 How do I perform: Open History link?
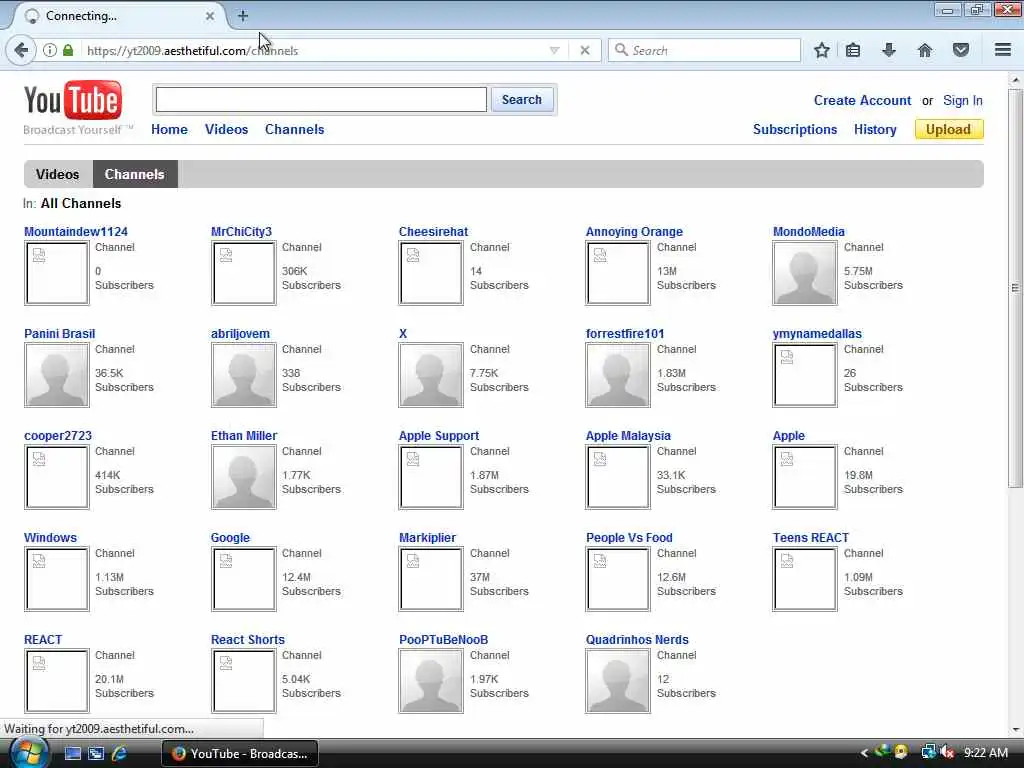point(875,129)
